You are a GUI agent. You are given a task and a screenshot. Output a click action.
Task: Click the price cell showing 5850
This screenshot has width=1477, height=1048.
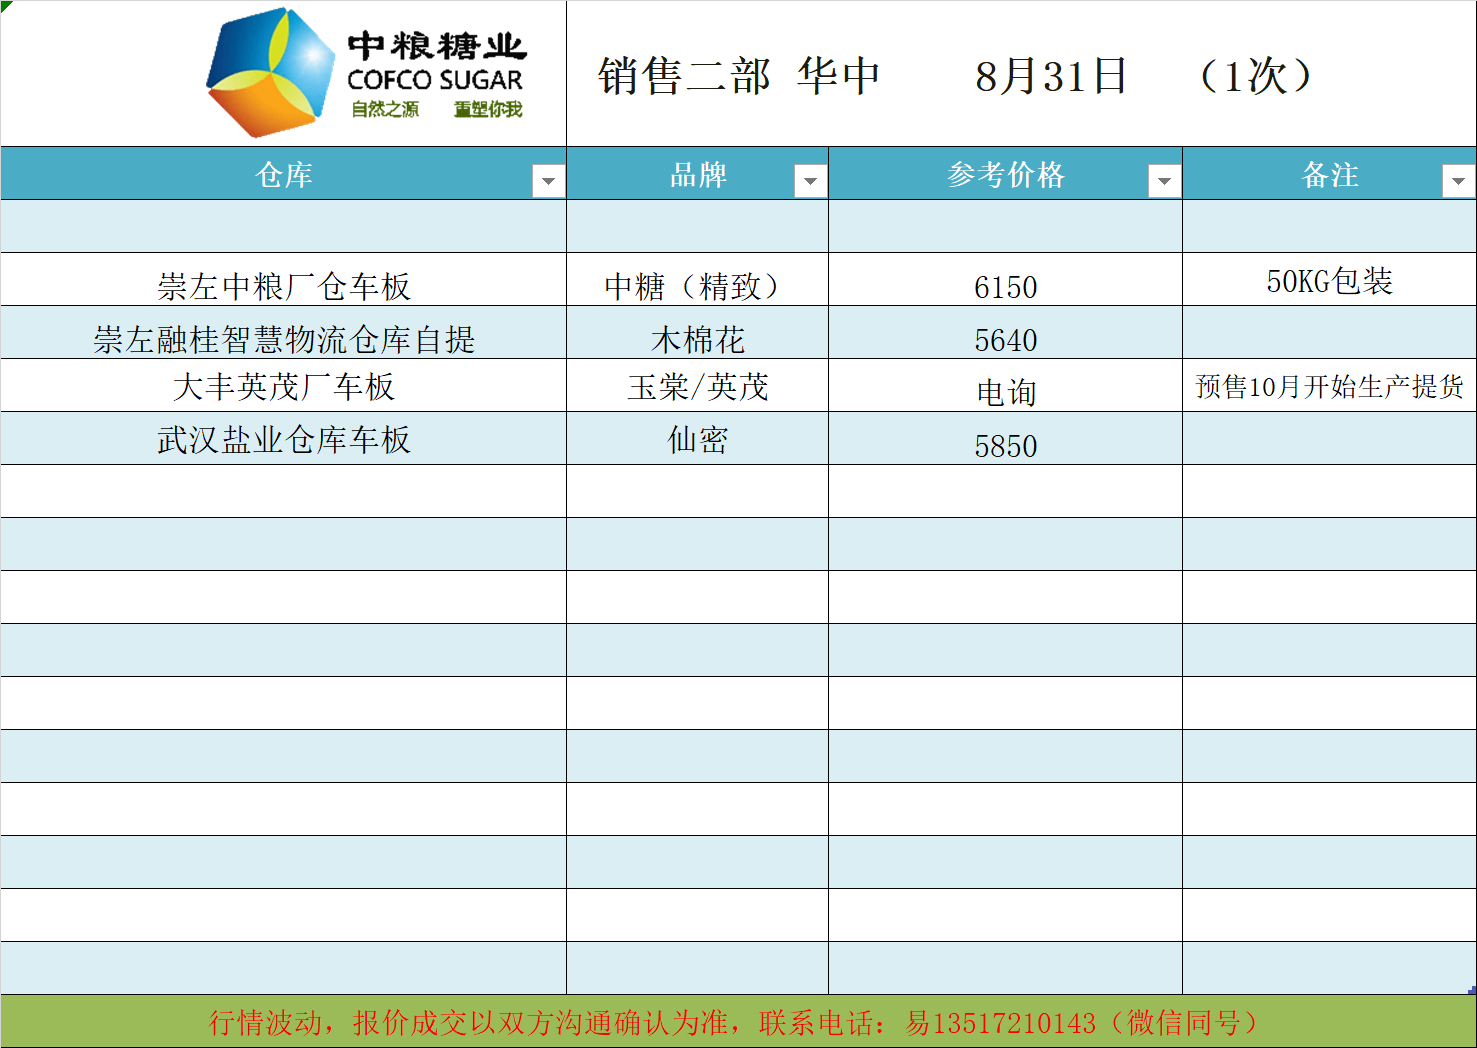[x=1005, y=445]
